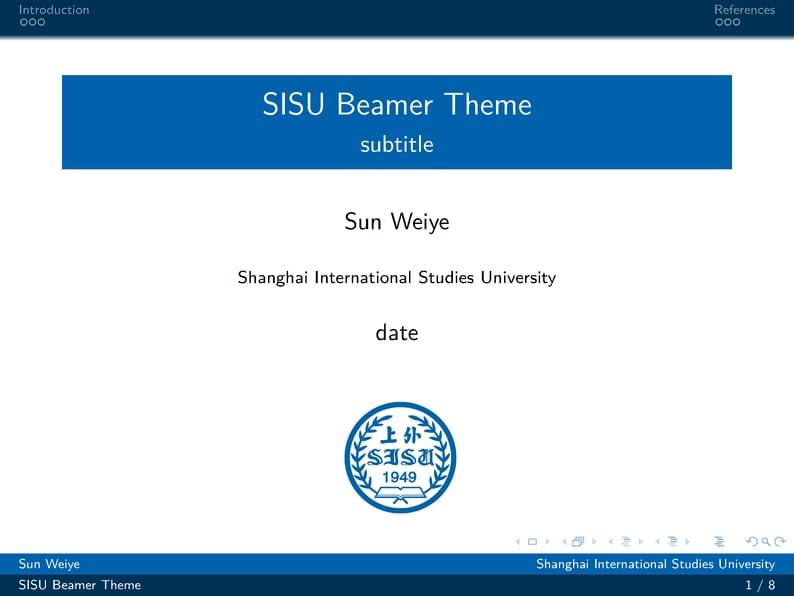Screen dimensions: 794x596
Task: Jump to previous subsection using left arrow
Action: (x=611, y=542)
